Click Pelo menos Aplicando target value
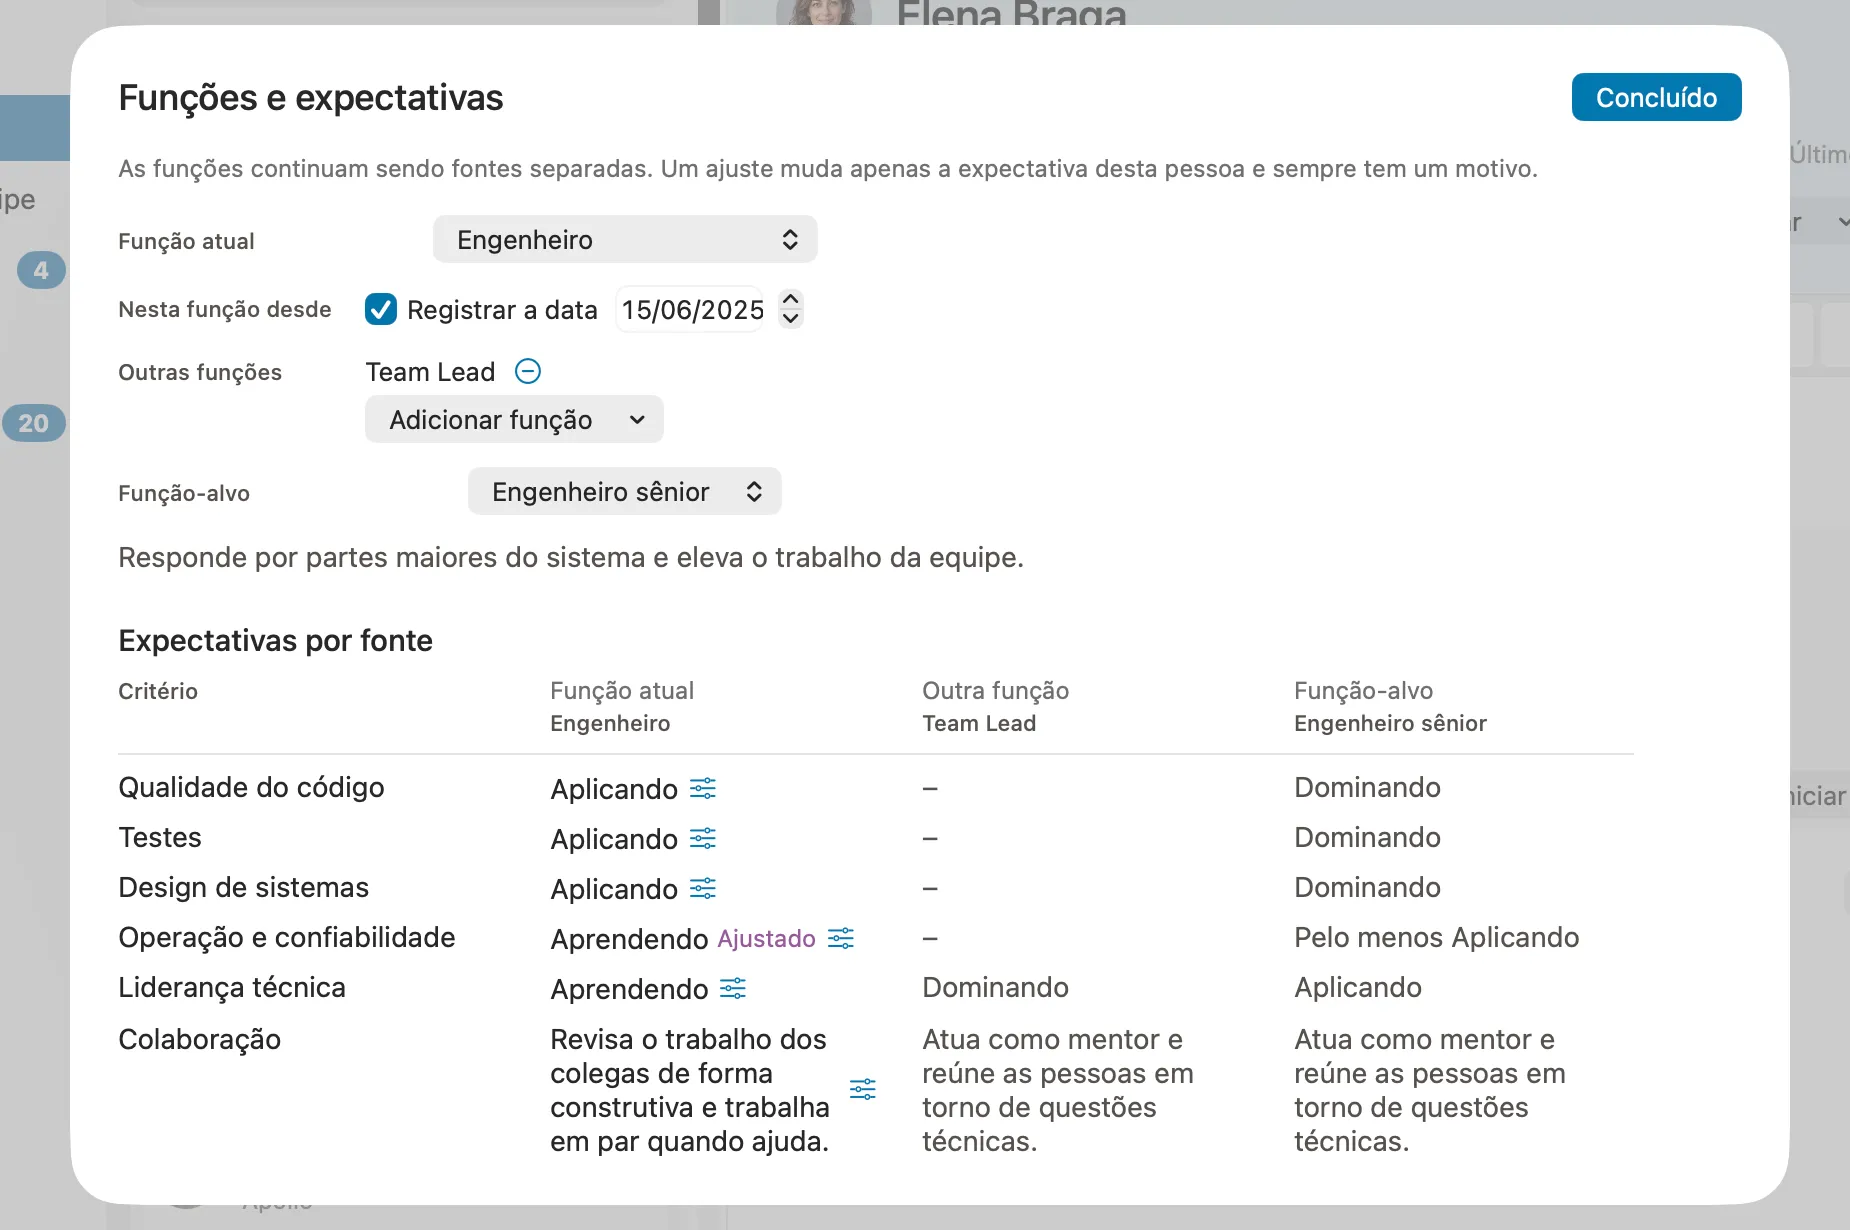The width and height of the screenshot is (1850, 1230). tap(1436, 938)
